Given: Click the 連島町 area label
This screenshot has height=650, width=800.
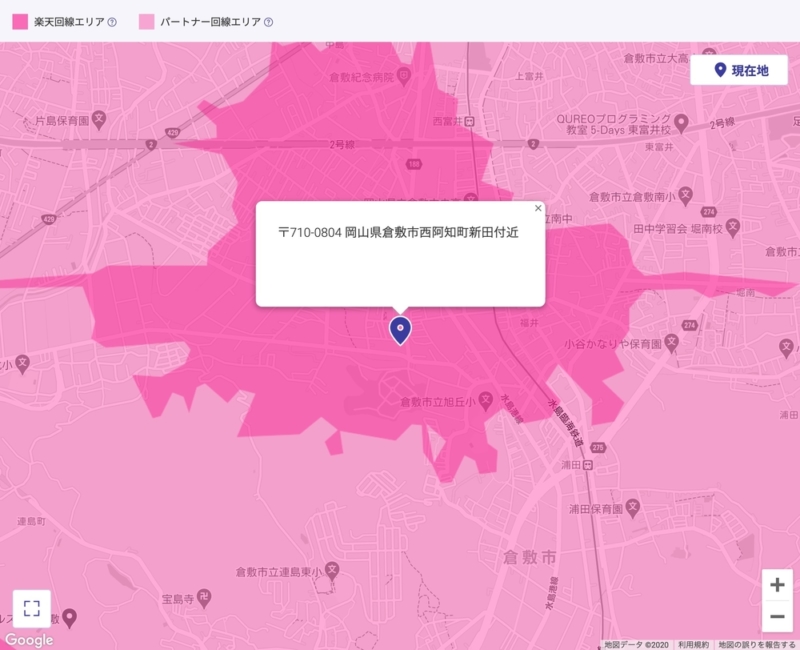Looking at the screenshot, I should [31, 521].
